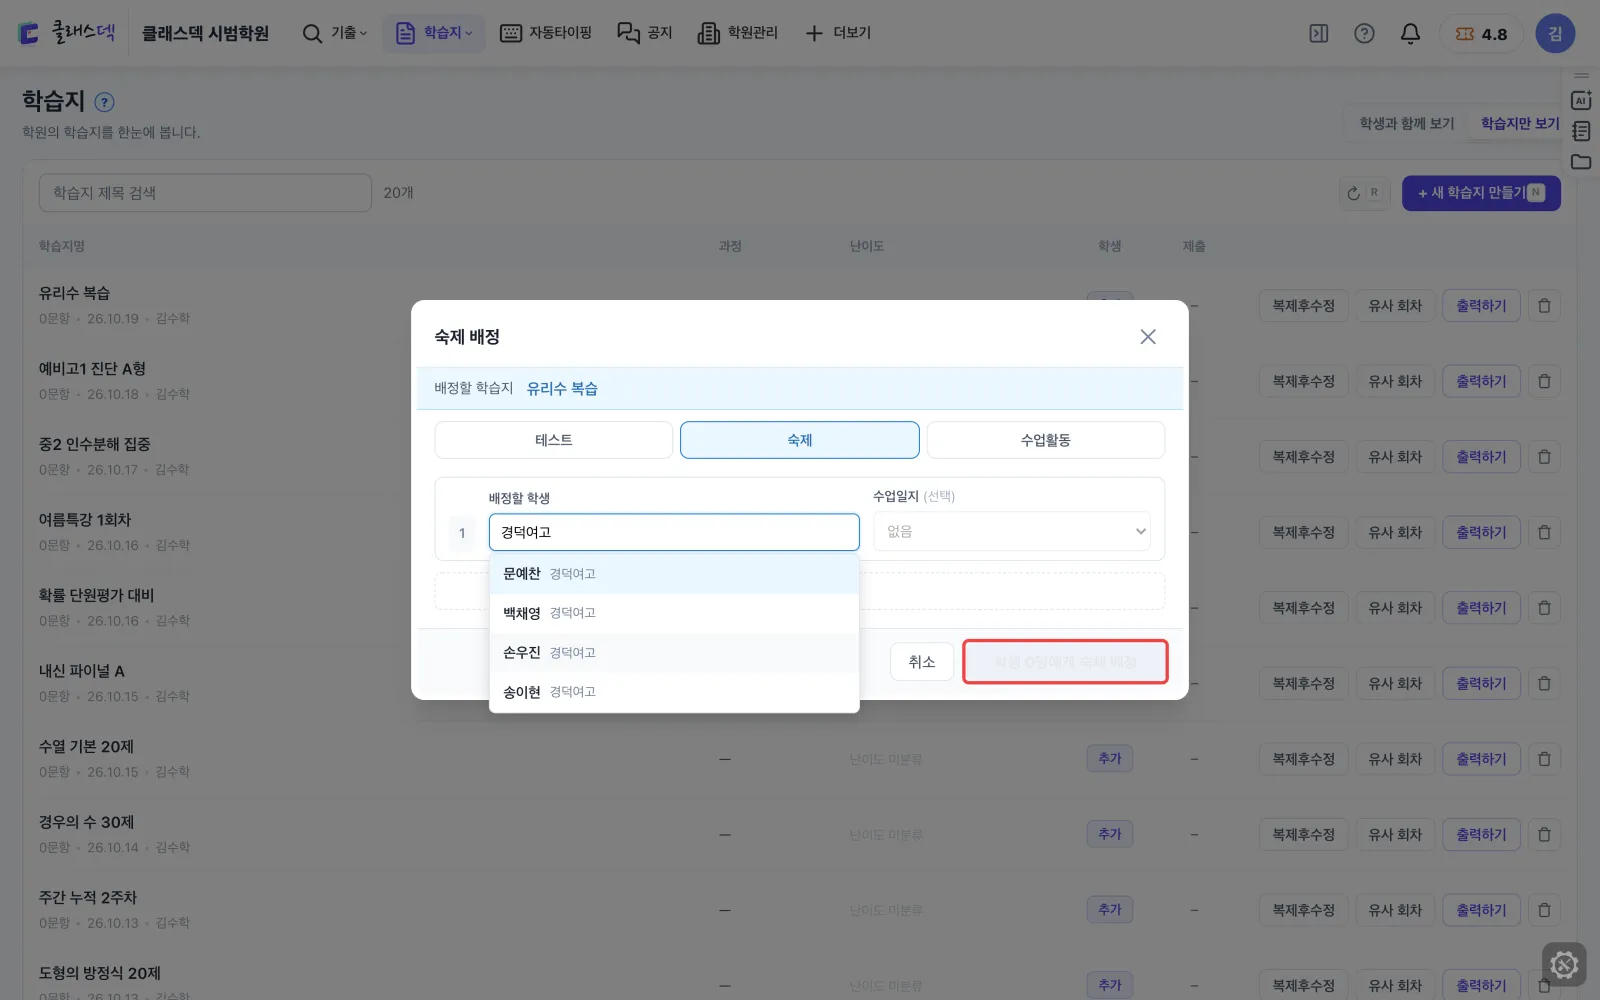
Task: Delete 중2 인수분해 집중 with trash icon
Action: pyautogui.click(x=1544, y=457)
